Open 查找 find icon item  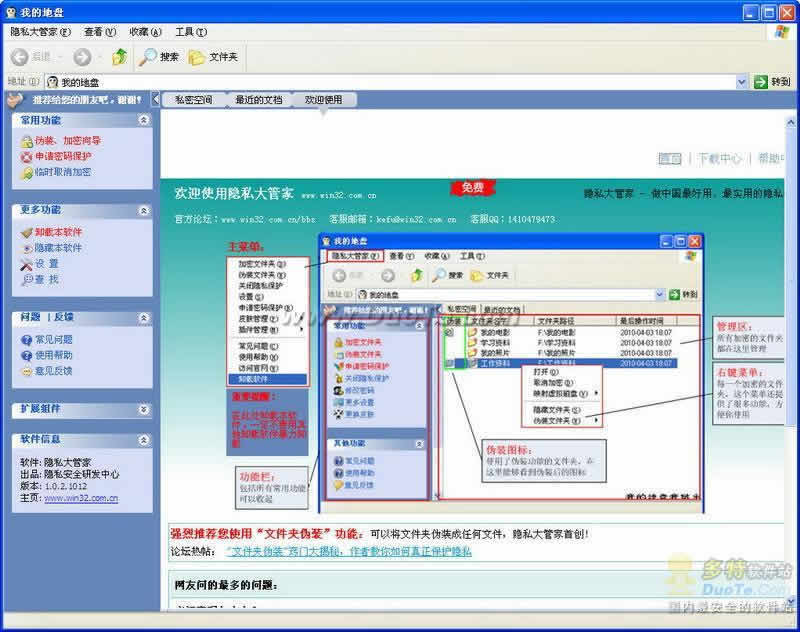coord(40,280)
